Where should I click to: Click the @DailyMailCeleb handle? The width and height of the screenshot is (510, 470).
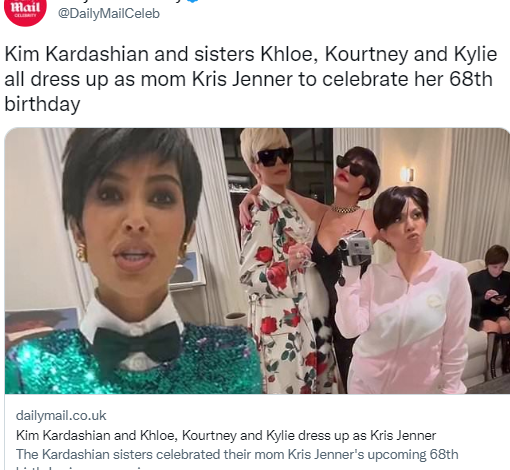pos(109,14)
